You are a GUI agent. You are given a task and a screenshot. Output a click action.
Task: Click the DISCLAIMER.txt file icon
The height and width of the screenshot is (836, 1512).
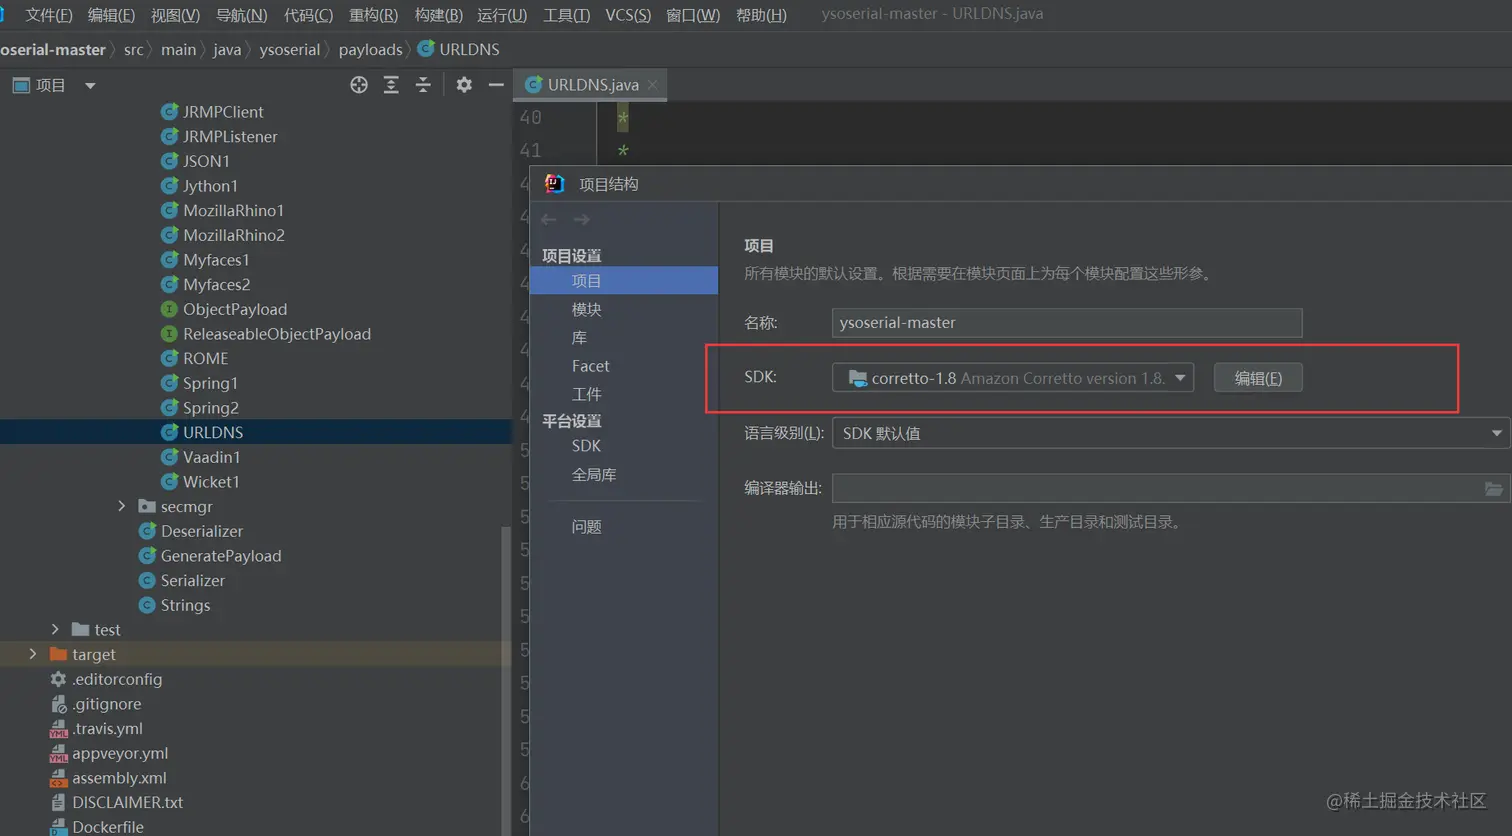(x=58, y=802)
